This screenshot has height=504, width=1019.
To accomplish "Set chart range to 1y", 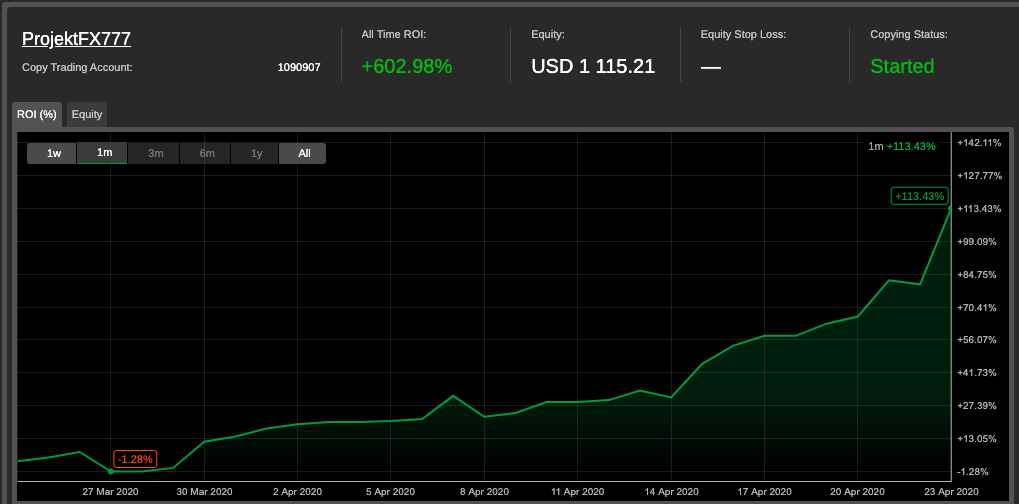I will (256, 153).
